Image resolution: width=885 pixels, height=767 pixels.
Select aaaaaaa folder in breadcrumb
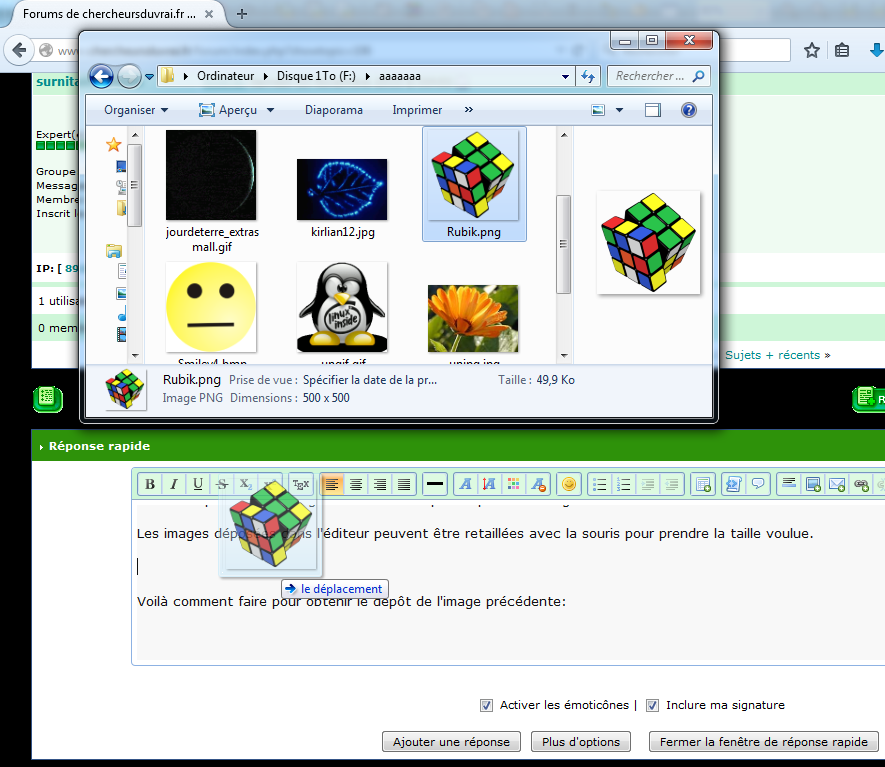[400, 76]
